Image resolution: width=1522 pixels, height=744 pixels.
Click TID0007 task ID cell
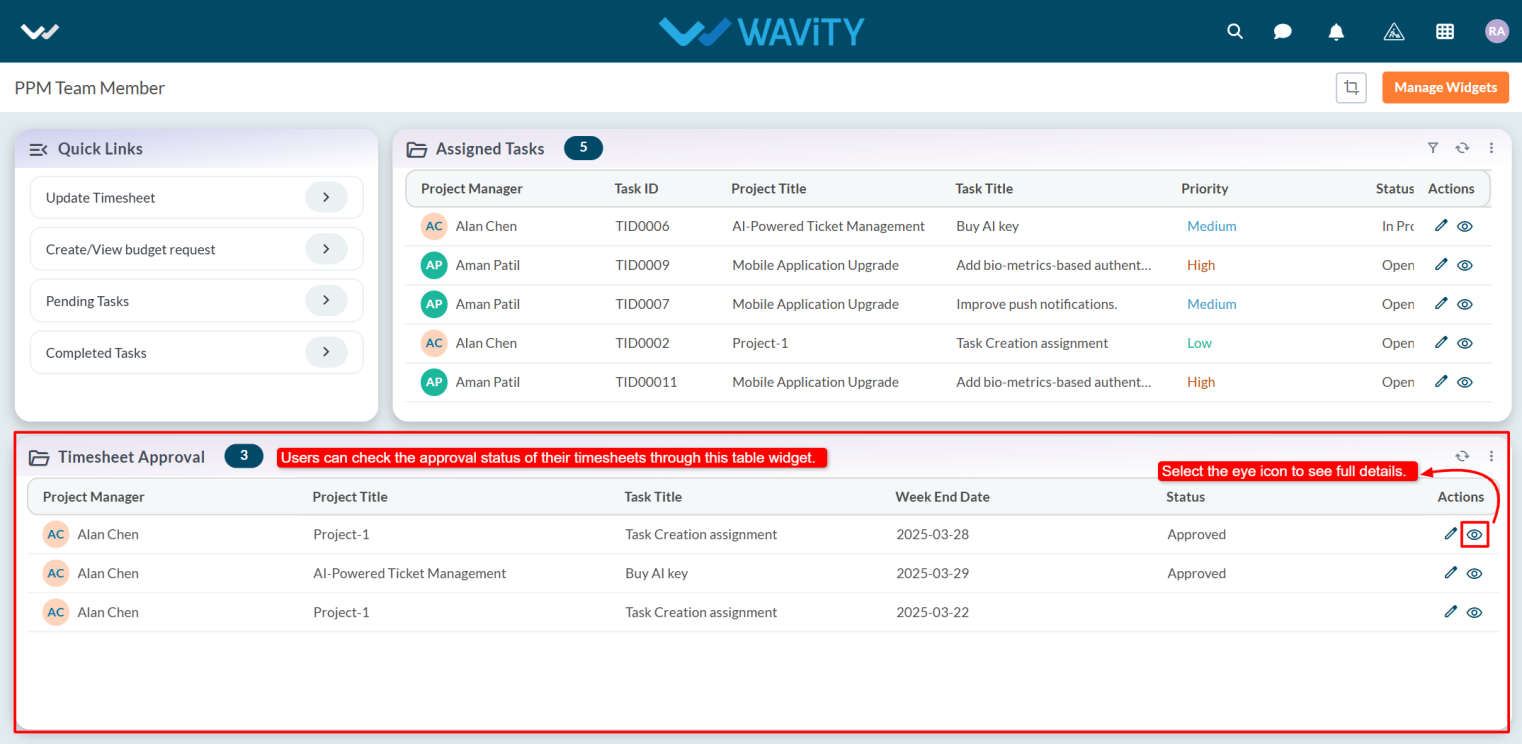pos(642,304)
